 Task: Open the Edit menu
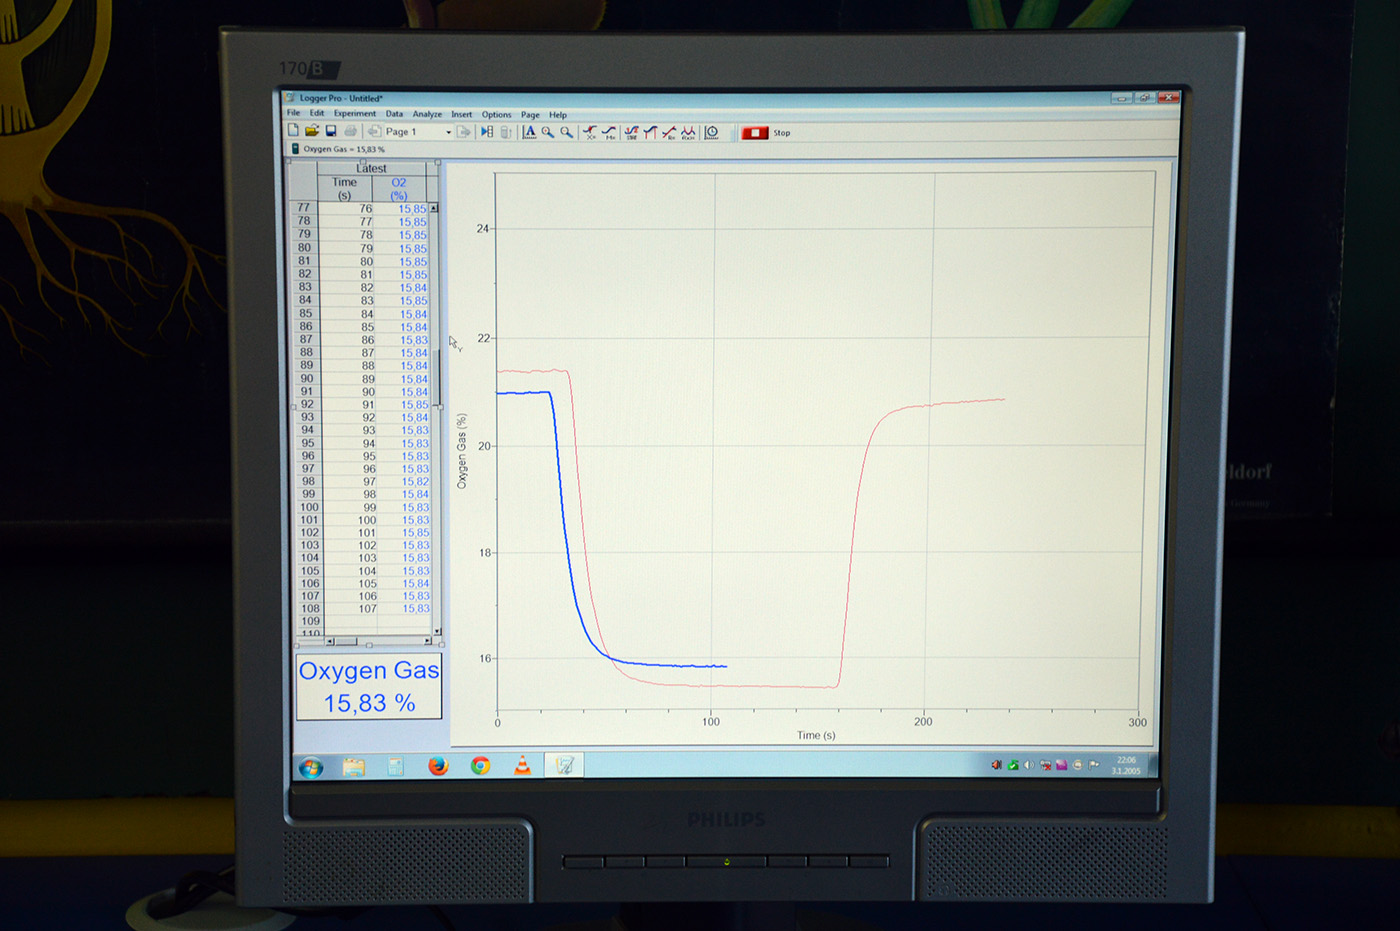tap(317, 113)
